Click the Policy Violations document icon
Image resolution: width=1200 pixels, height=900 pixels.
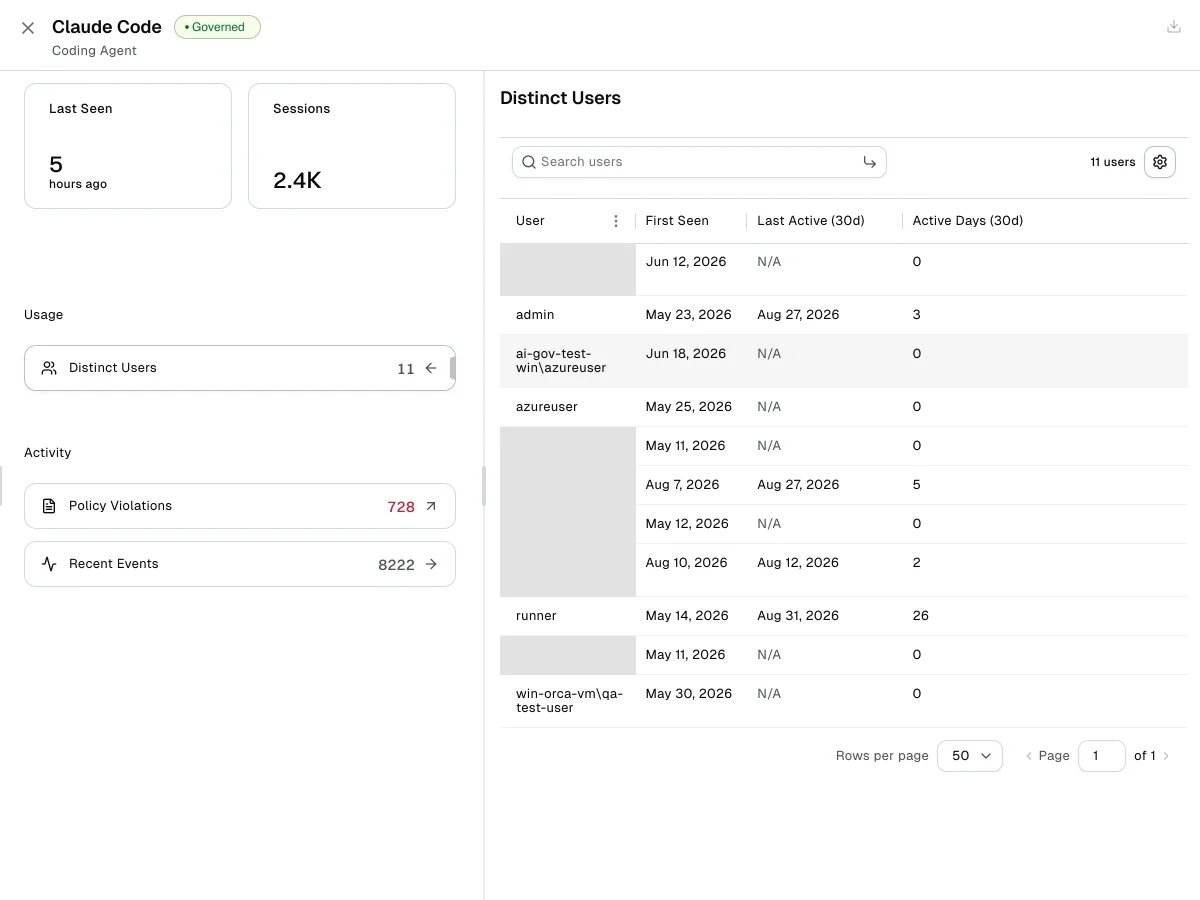point(49,506)
